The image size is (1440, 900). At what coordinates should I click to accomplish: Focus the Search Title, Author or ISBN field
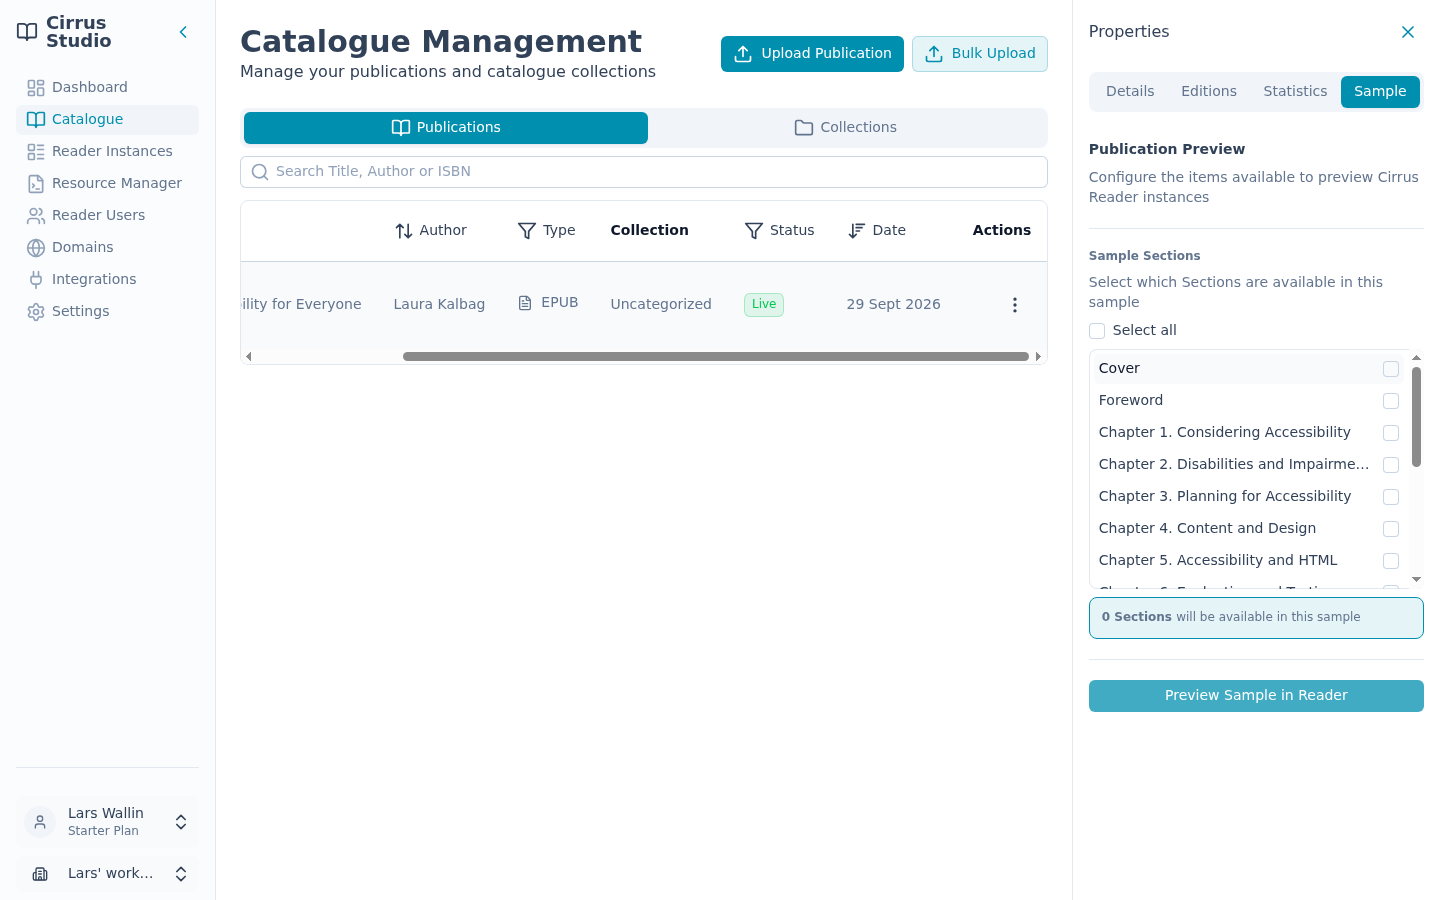tap(644, 172)
